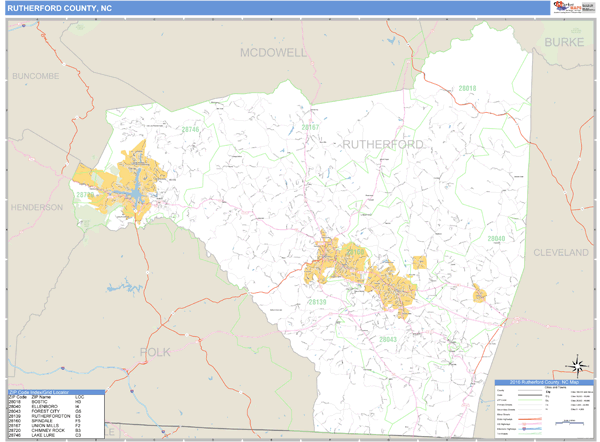Image resolution: width=600 pixels, height=442 pixels.
Task: Click the small orange Ellenboro area
Action: pyautogui.click(x=479, y=295)
